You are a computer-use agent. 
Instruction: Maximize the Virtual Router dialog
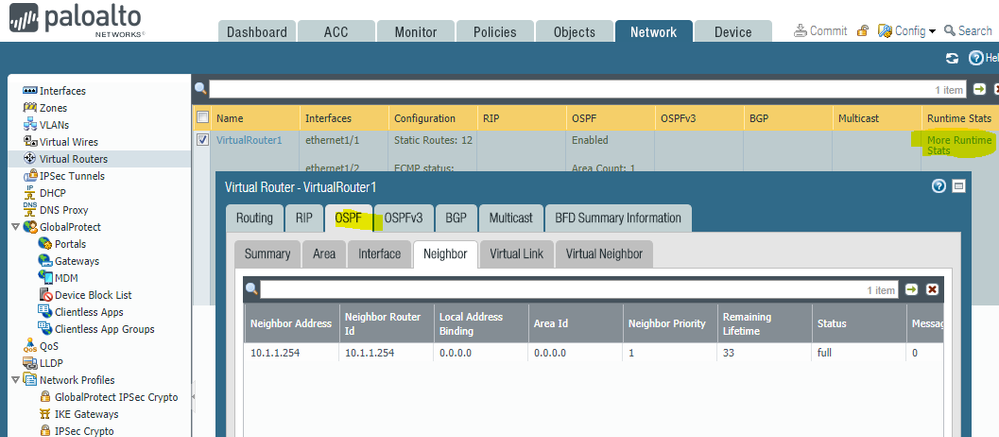click(958, 186)
